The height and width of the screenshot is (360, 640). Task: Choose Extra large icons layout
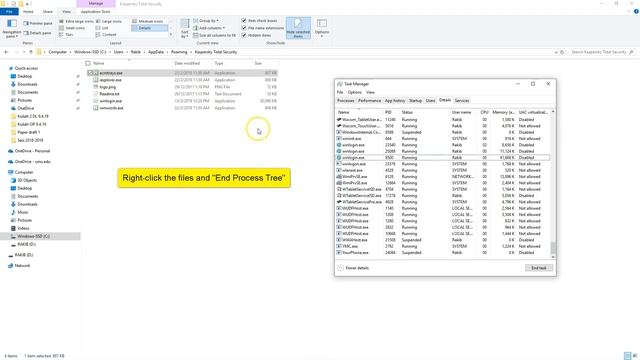point(76,21)
